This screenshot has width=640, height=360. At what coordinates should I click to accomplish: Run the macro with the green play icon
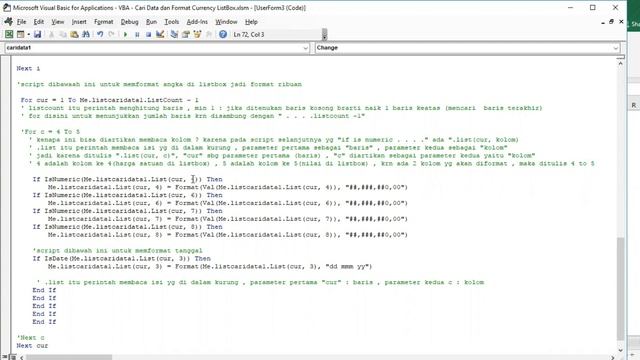pos(125,34)
